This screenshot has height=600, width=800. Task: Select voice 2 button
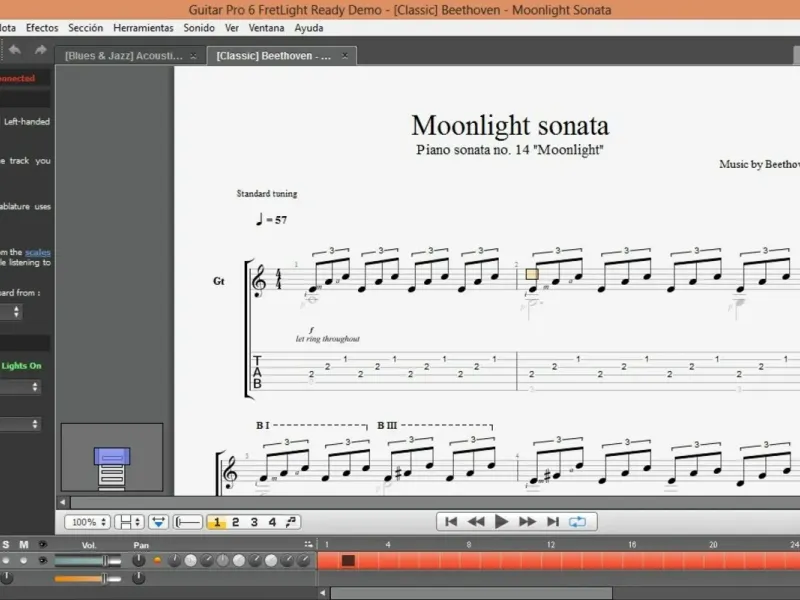point(235,522)
